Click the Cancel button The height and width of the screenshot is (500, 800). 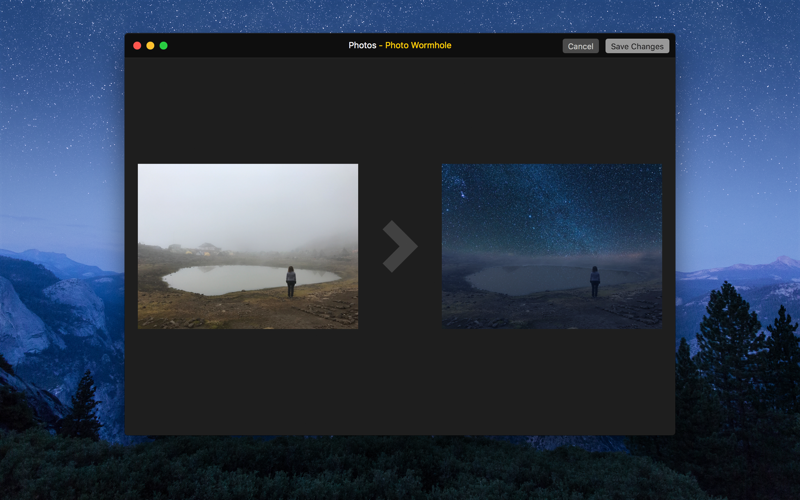point(581,46)
